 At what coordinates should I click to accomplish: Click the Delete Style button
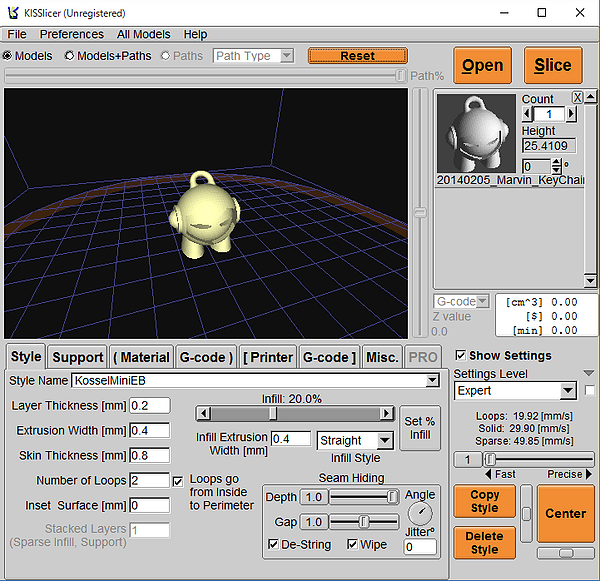[484, 543]
